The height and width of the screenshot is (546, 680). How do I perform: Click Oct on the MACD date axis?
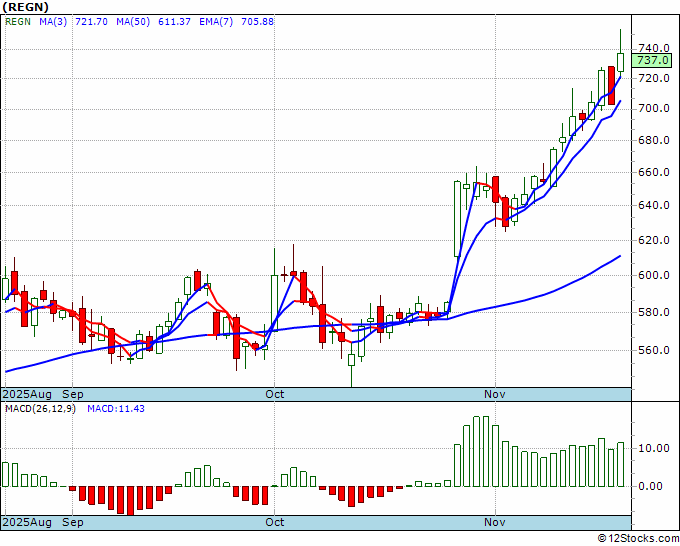[x=275, y=522]
